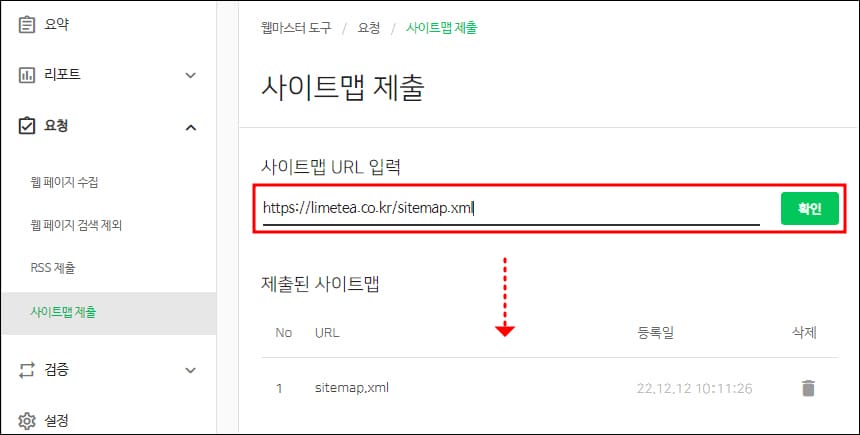The width and height of the screenshot is (860, 435).
Task: Delete sitemap.xml with the trash icon
Action: point(808,388)
